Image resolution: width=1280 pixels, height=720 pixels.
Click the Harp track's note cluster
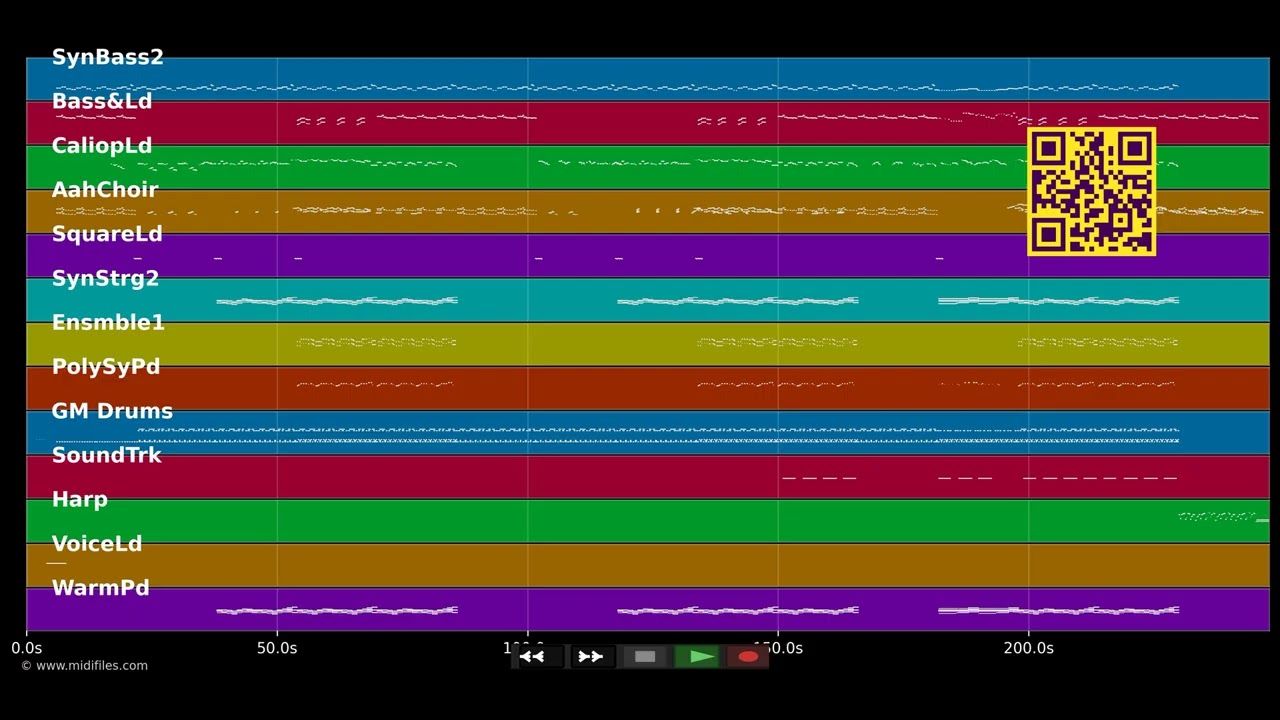click(1223, 518)
